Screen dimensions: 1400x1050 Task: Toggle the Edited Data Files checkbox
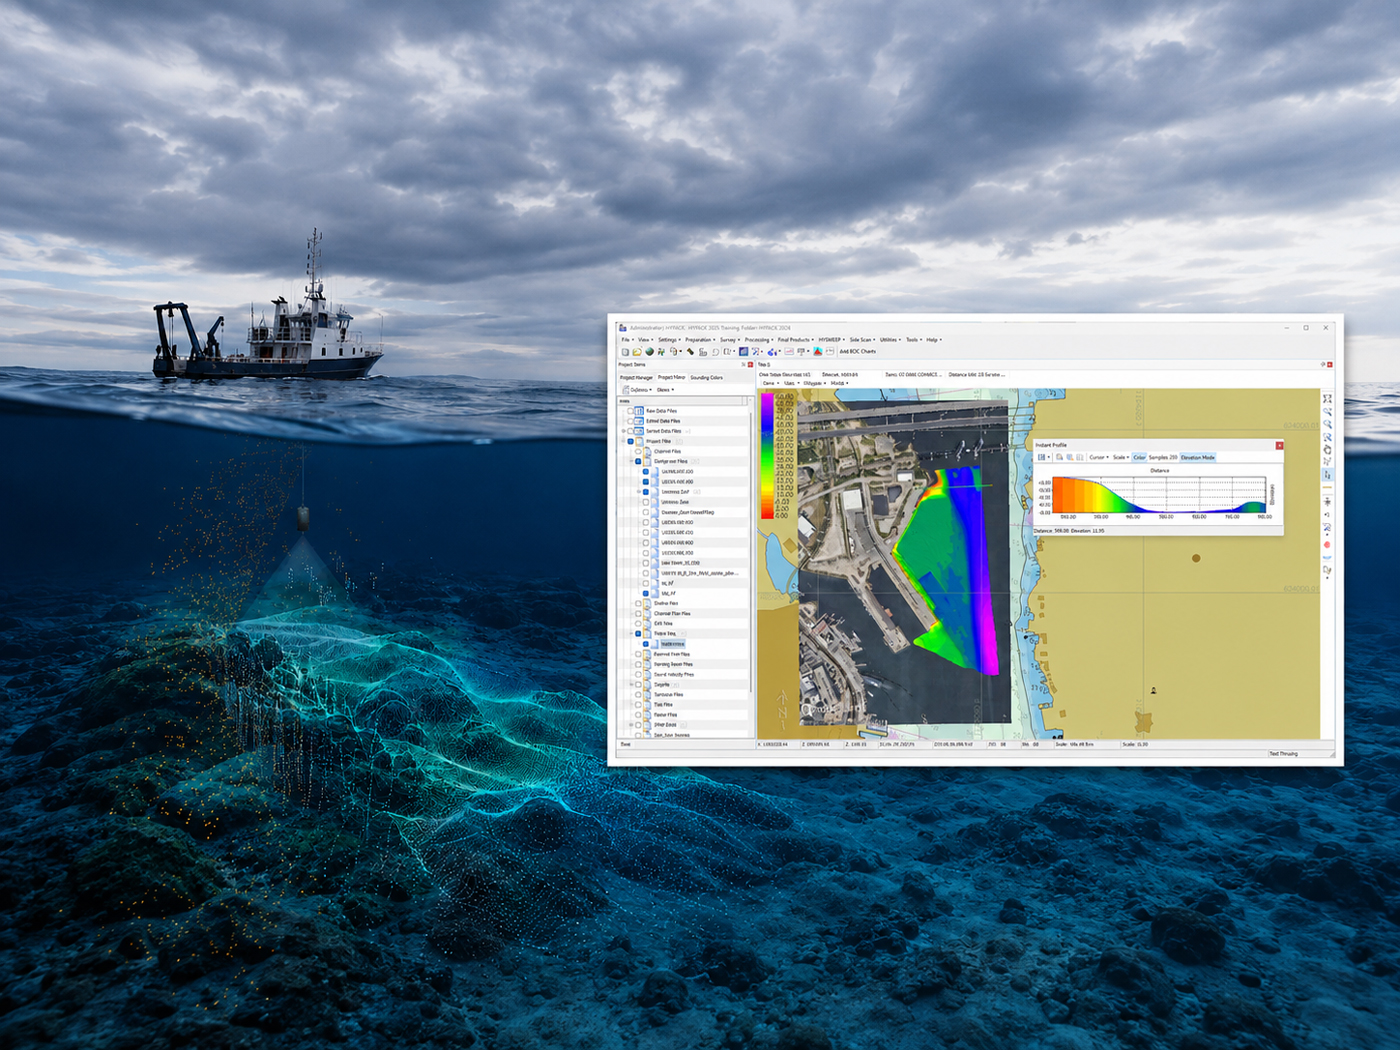pyautogui.click(x=631, y=421)
